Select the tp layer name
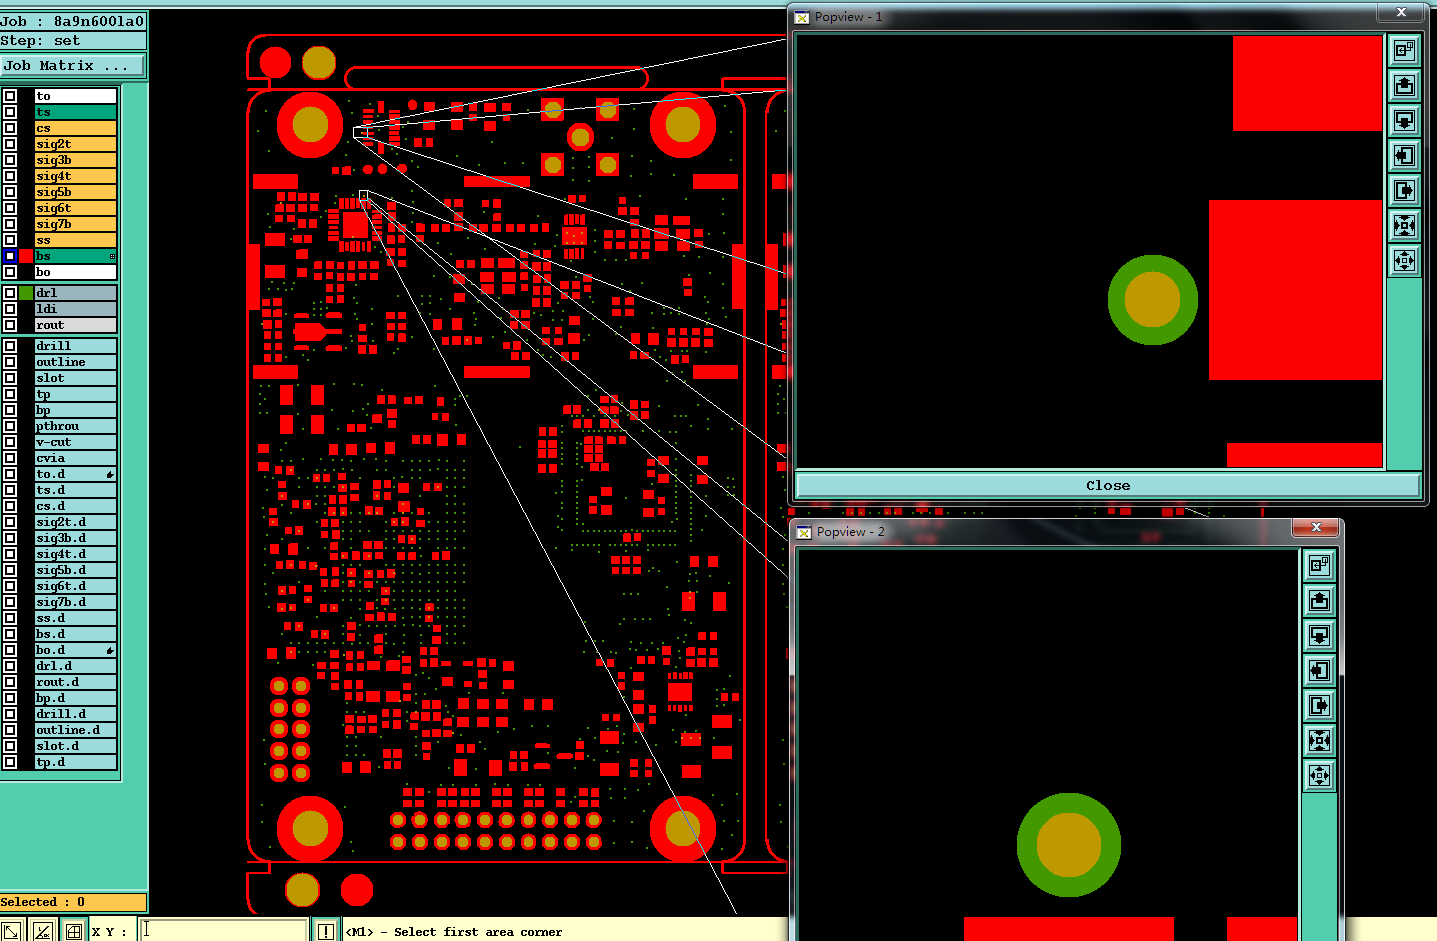1437x941 pixels. (76, 394)
